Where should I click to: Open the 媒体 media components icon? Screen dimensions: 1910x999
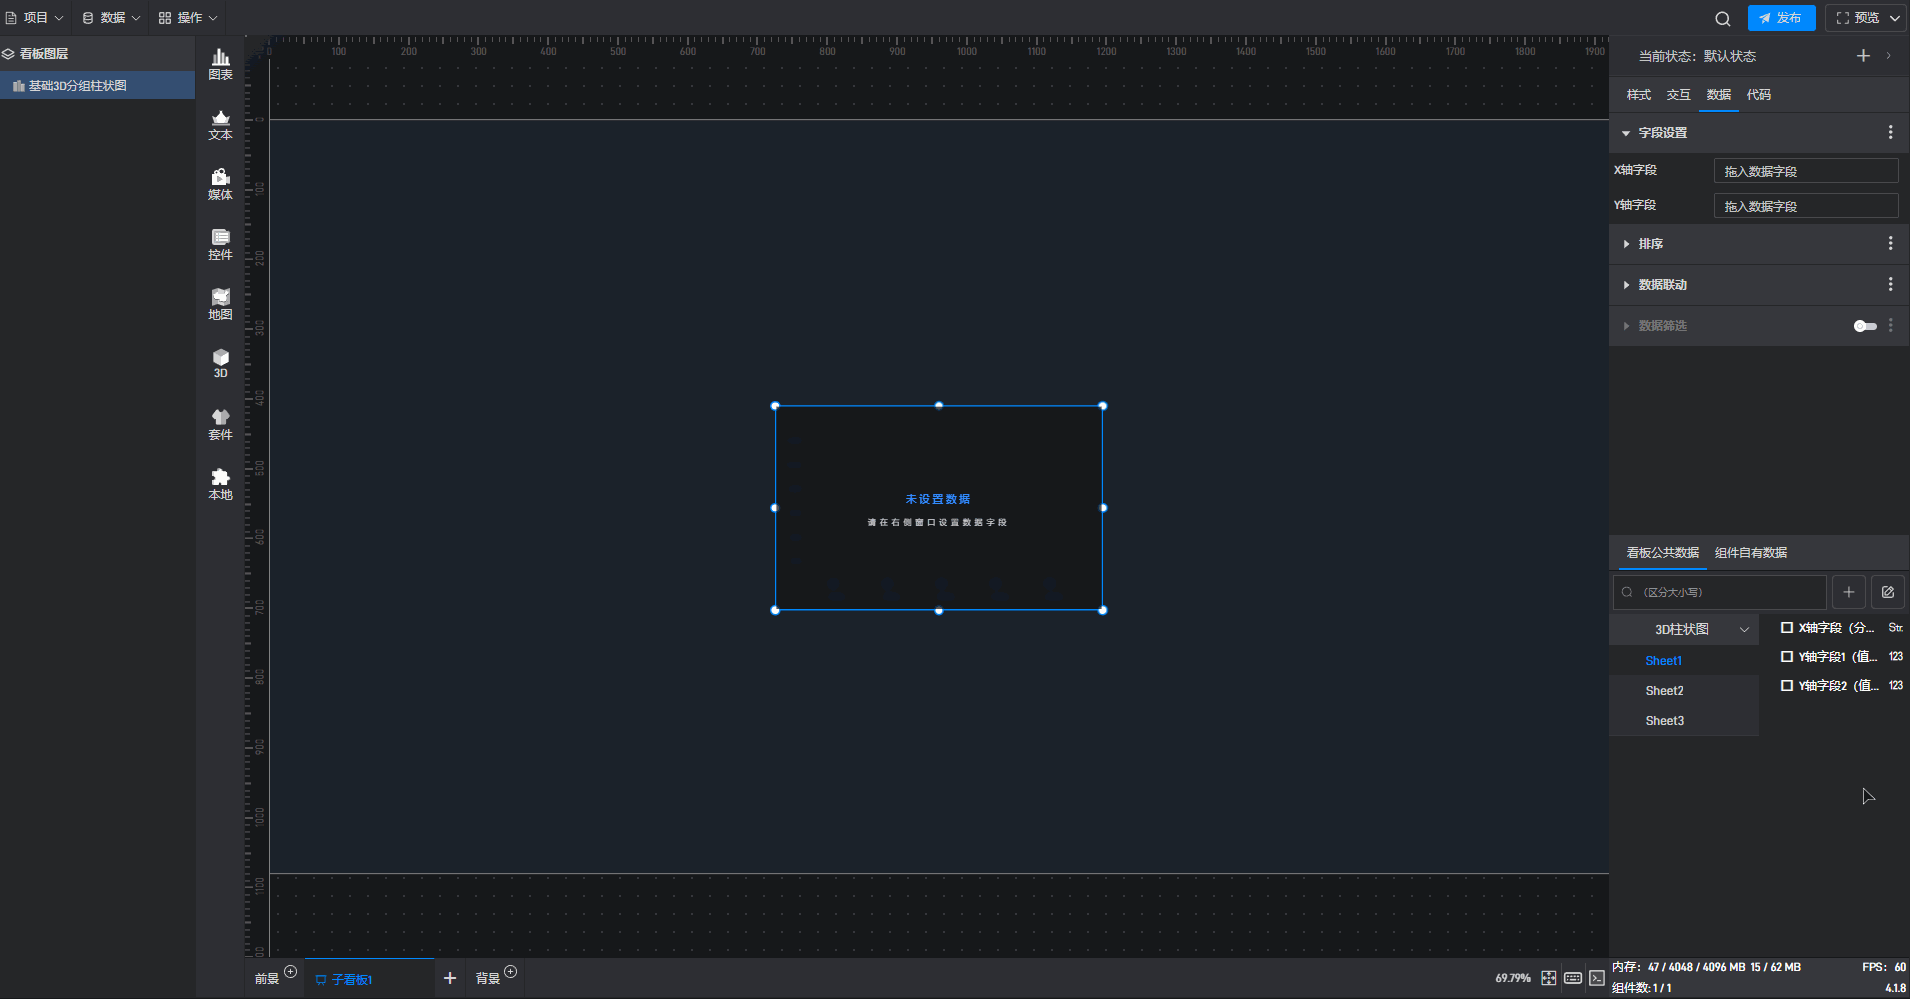point(220,184)
